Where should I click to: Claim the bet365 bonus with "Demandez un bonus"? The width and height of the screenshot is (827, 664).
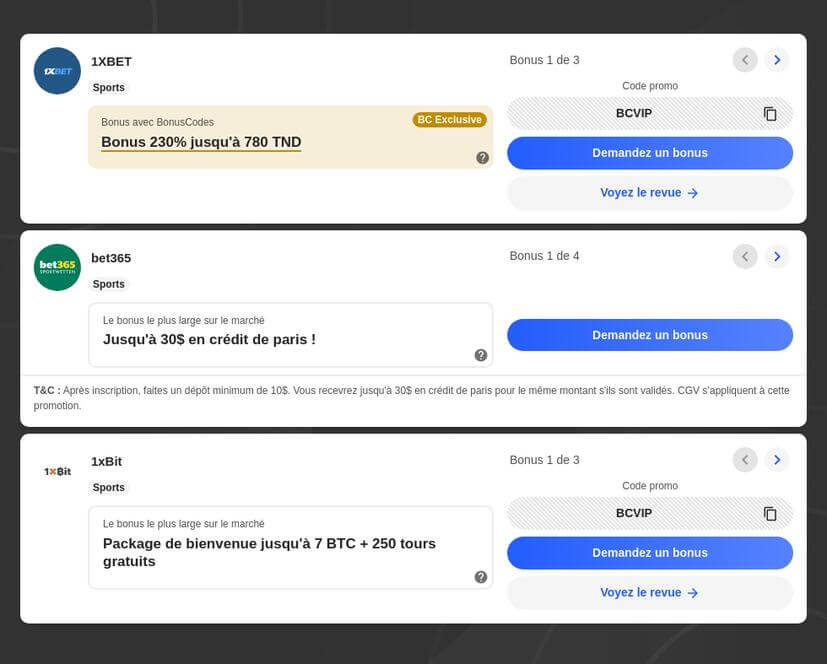point(650,335)
